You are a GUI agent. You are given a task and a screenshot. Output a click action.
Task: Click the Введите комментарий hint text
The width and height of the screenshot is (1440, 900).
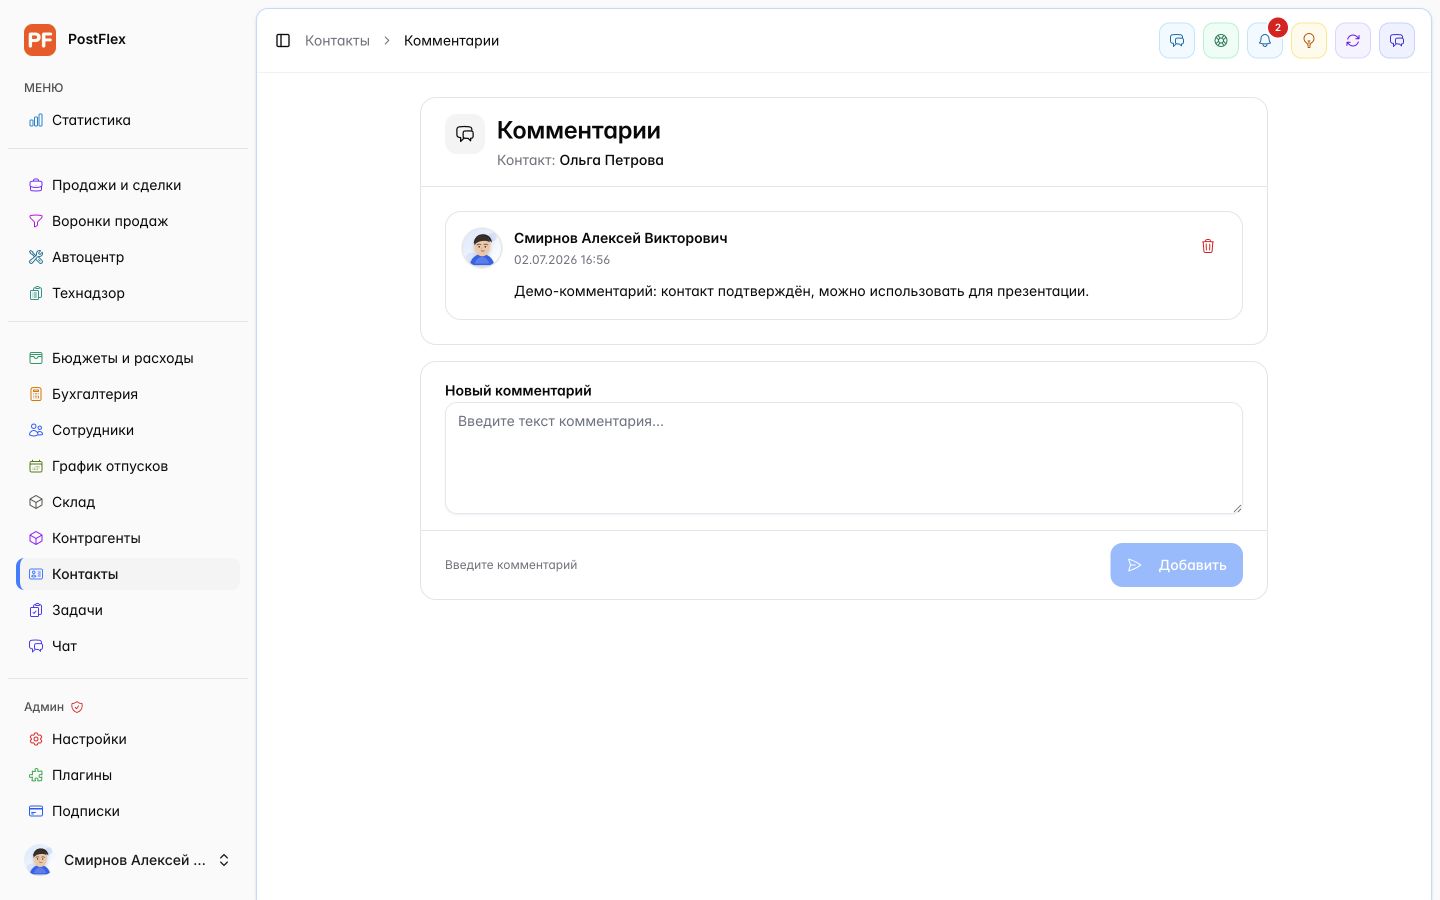pos(511,565)
